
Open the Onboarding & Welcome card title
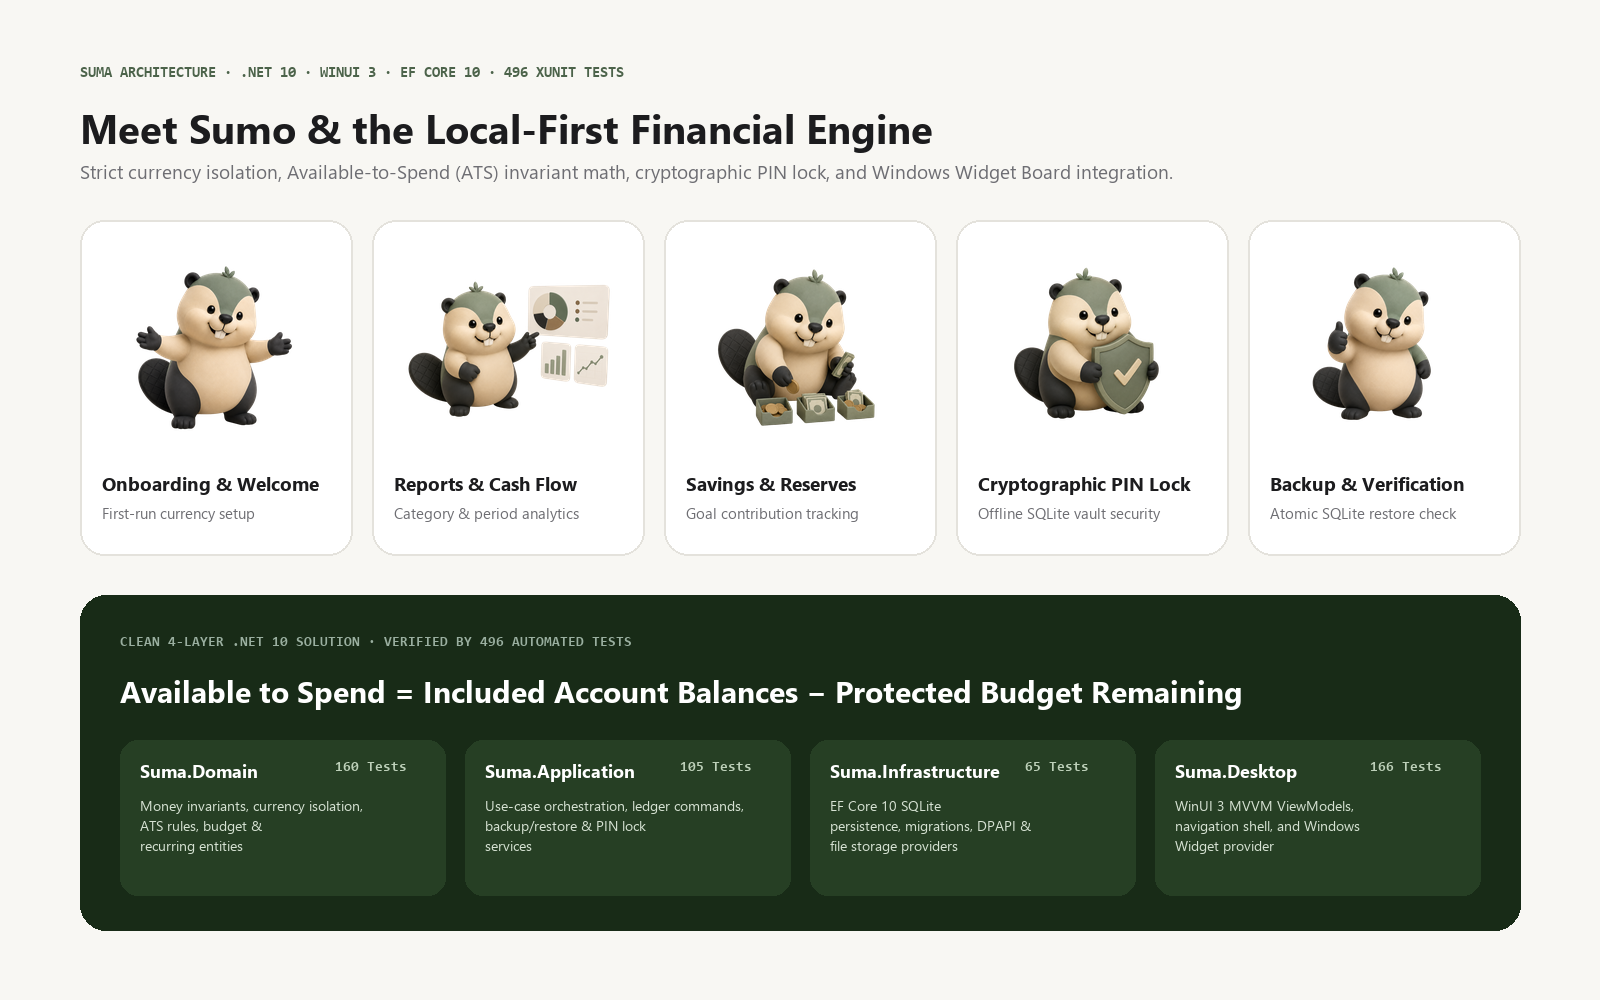[x=210, y=485]
